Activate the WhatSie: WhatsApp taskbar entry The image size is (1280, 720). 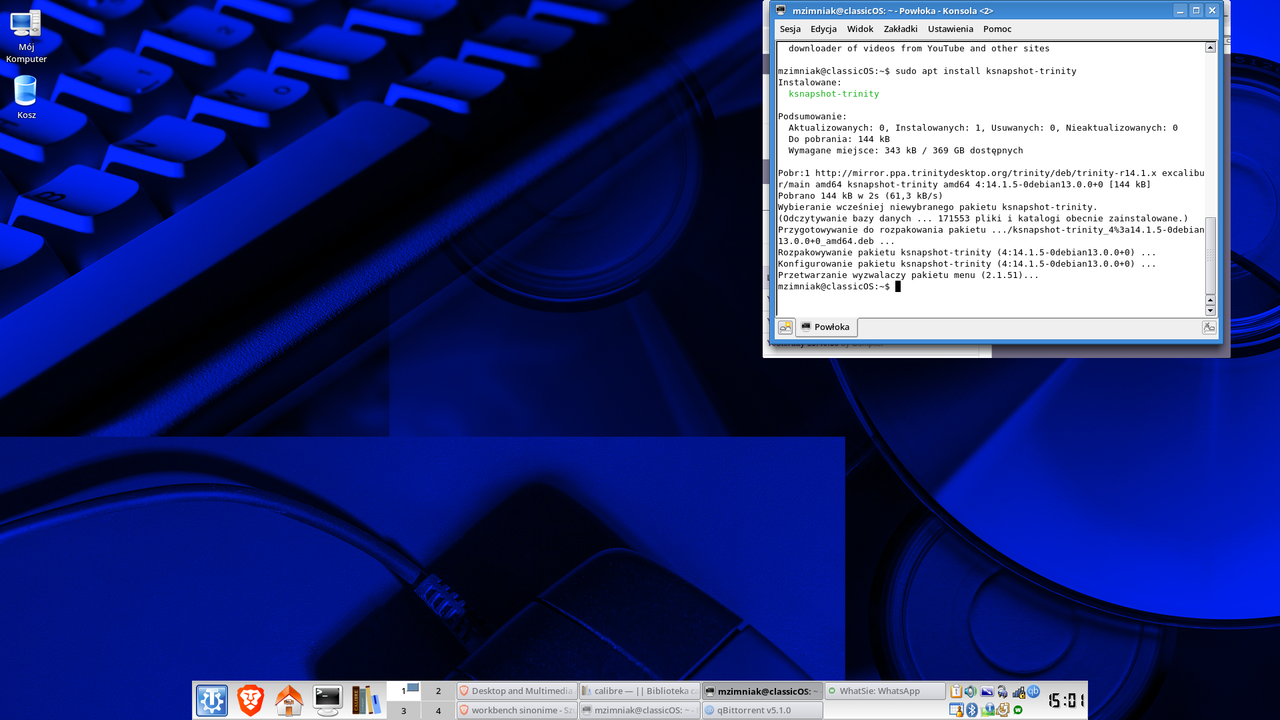(x=885, y=691)
